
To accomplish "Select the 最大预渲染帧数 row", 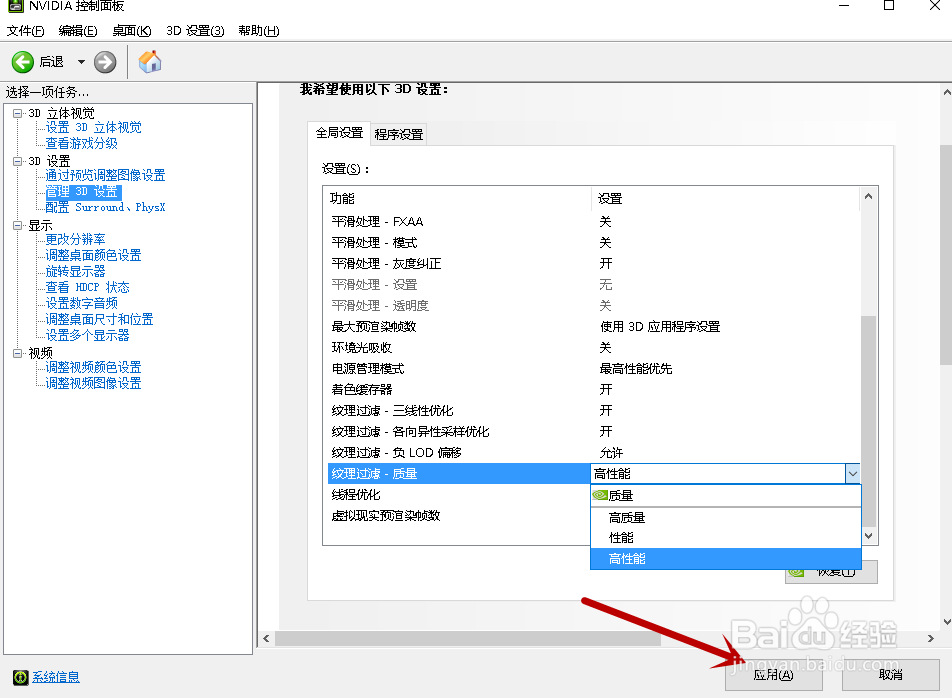I will pyautogui.click(x=593, y=327).
